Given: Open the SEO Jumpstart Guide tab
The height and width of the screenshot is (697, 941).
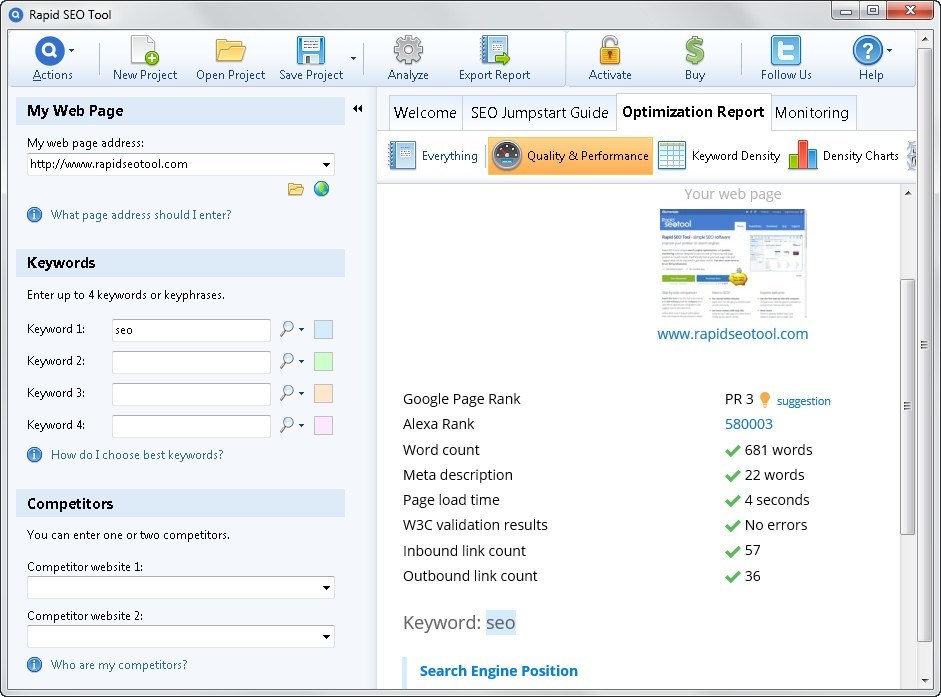Looking at the screenshot, I should pos(539,113).
